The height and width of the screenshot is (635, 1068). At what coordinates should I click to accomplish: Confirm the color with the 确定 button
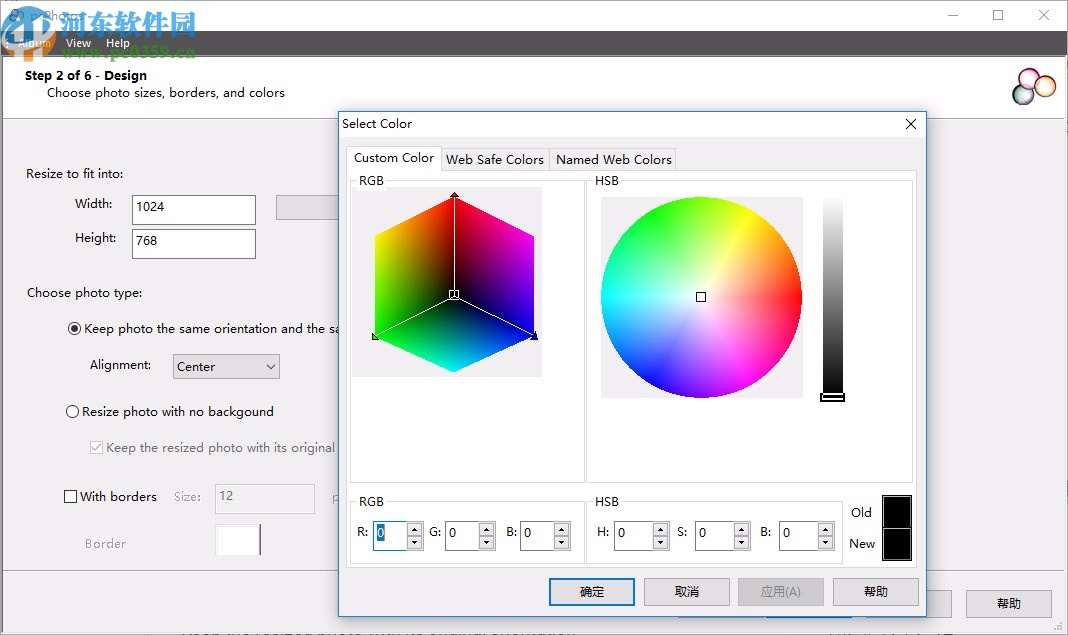click(591, 592)
